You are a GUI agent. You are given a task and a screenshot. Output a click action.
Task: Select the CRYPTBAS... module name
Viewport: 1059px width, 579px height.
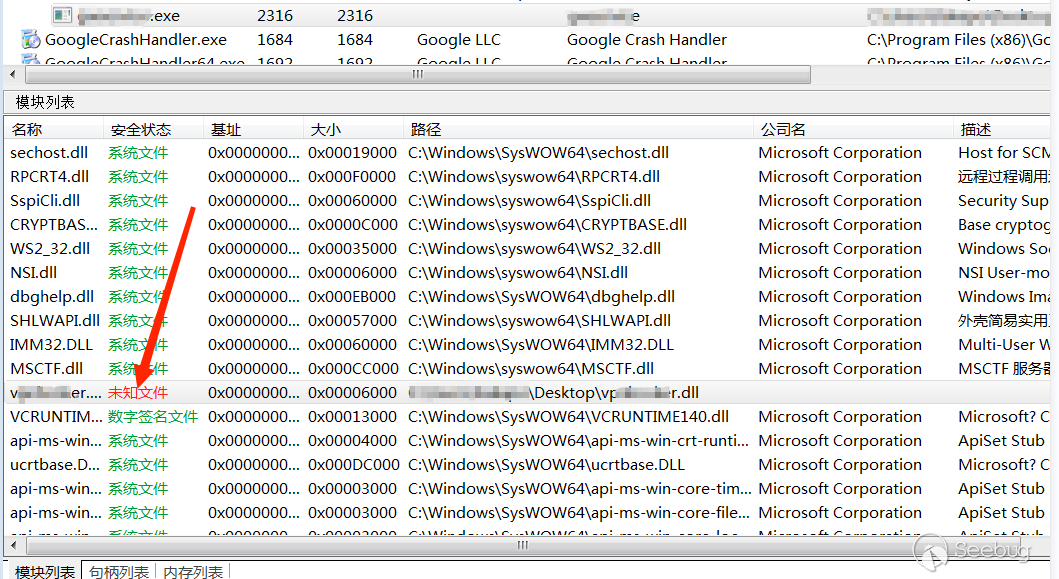[54, 225]
